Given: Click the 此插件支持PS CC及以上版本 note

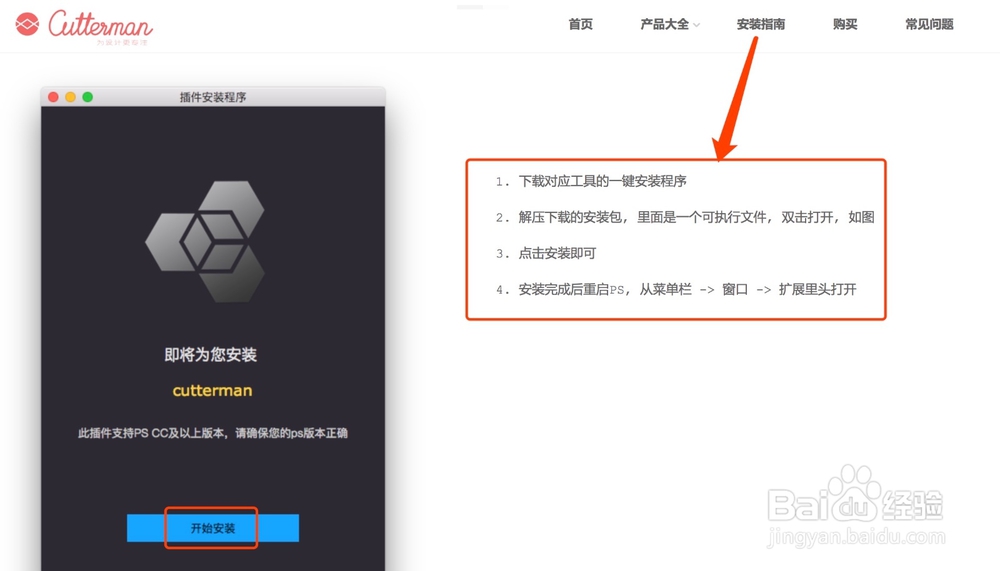Looking at the screenshot, I should (212, 433).
